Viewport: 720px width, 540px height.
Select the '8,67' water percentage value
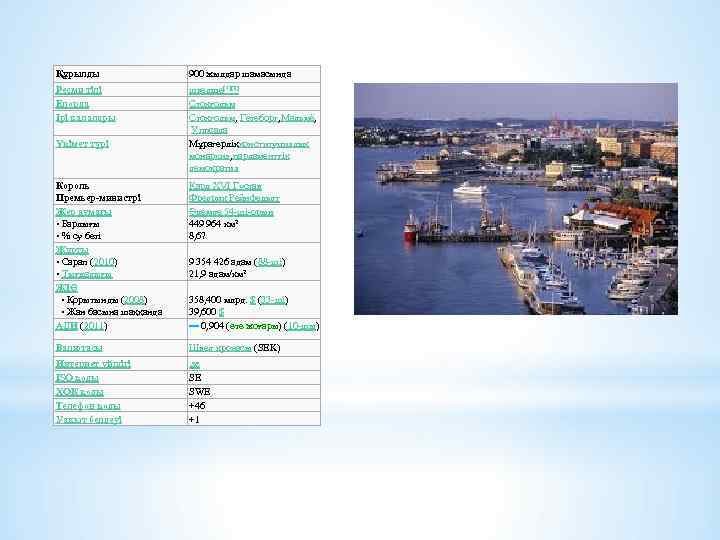tap(197, 236)
